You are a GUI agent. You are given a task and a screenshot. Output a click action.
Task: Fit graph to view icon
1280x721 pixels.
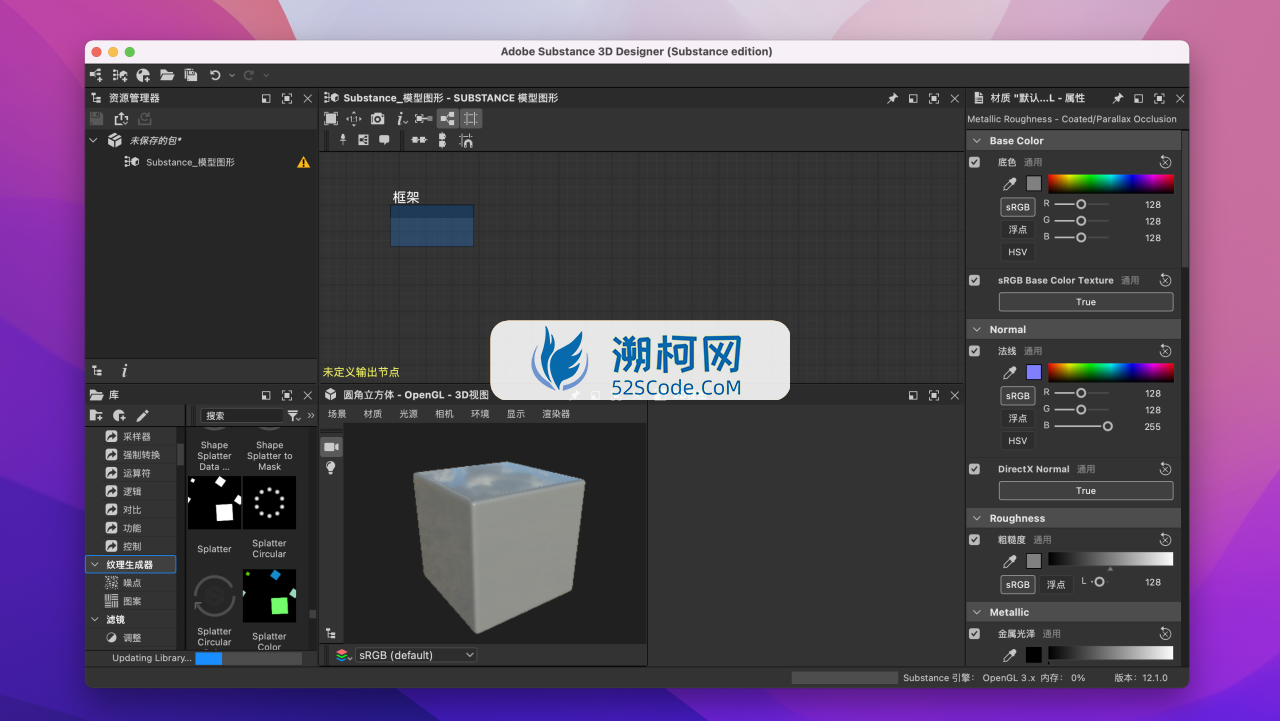point(331,118)
